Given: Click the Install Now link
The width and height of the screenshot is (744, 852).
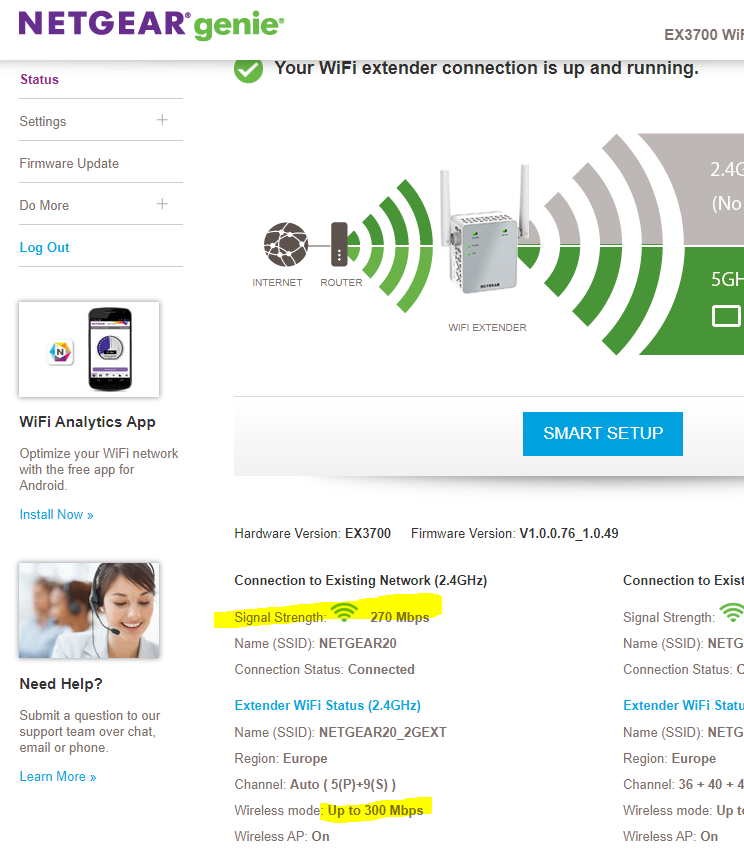Looking at the screenshot, I should point(56,514).
